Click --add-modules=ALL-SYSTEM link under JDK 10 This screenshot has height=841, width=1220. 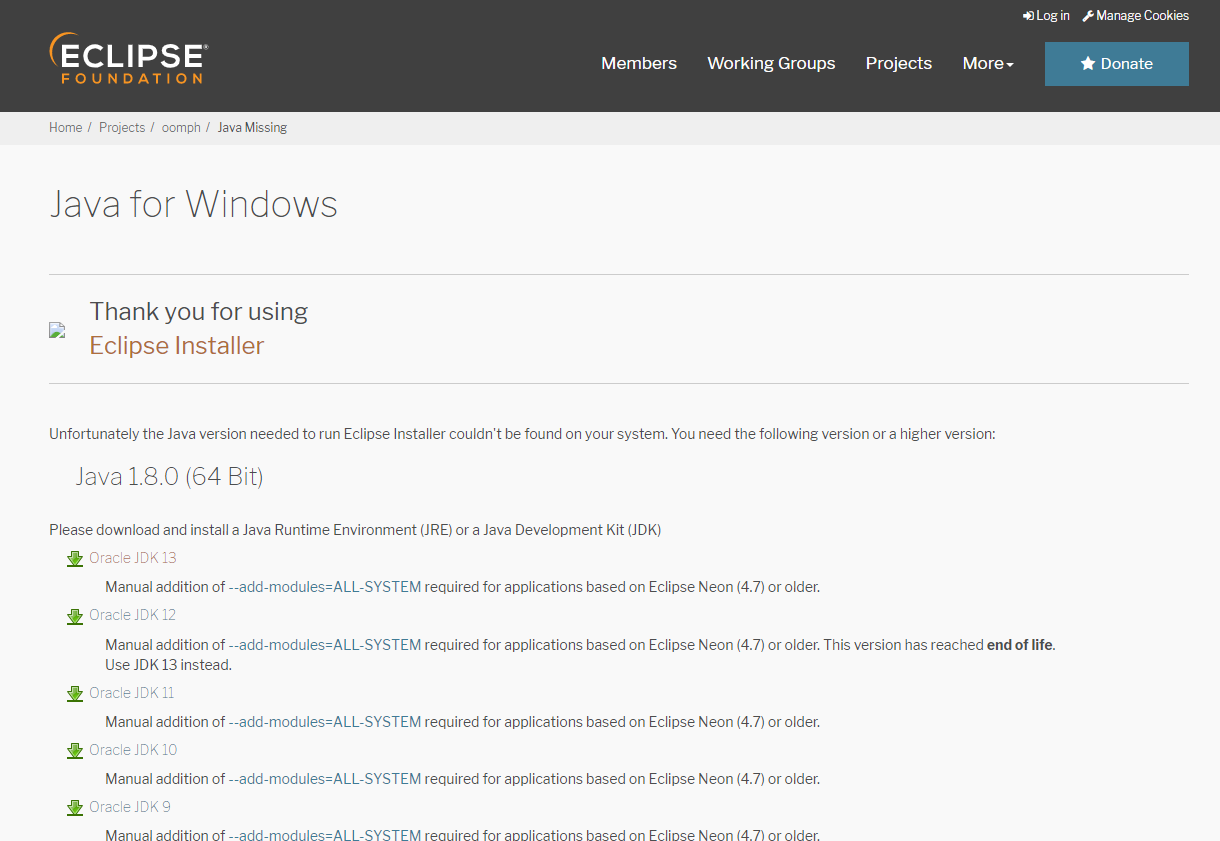[x=325, y=779]
